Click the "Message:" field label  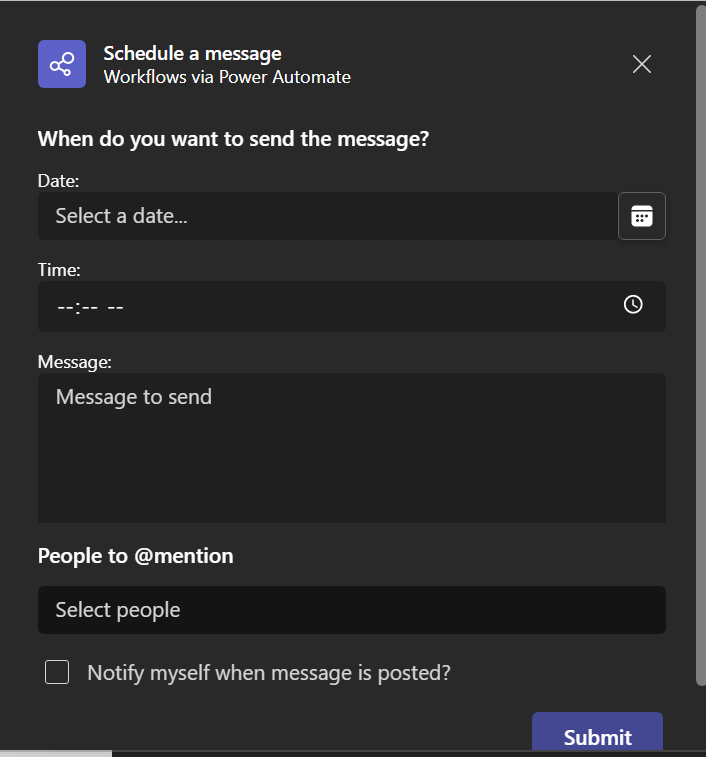pos(74,361)
